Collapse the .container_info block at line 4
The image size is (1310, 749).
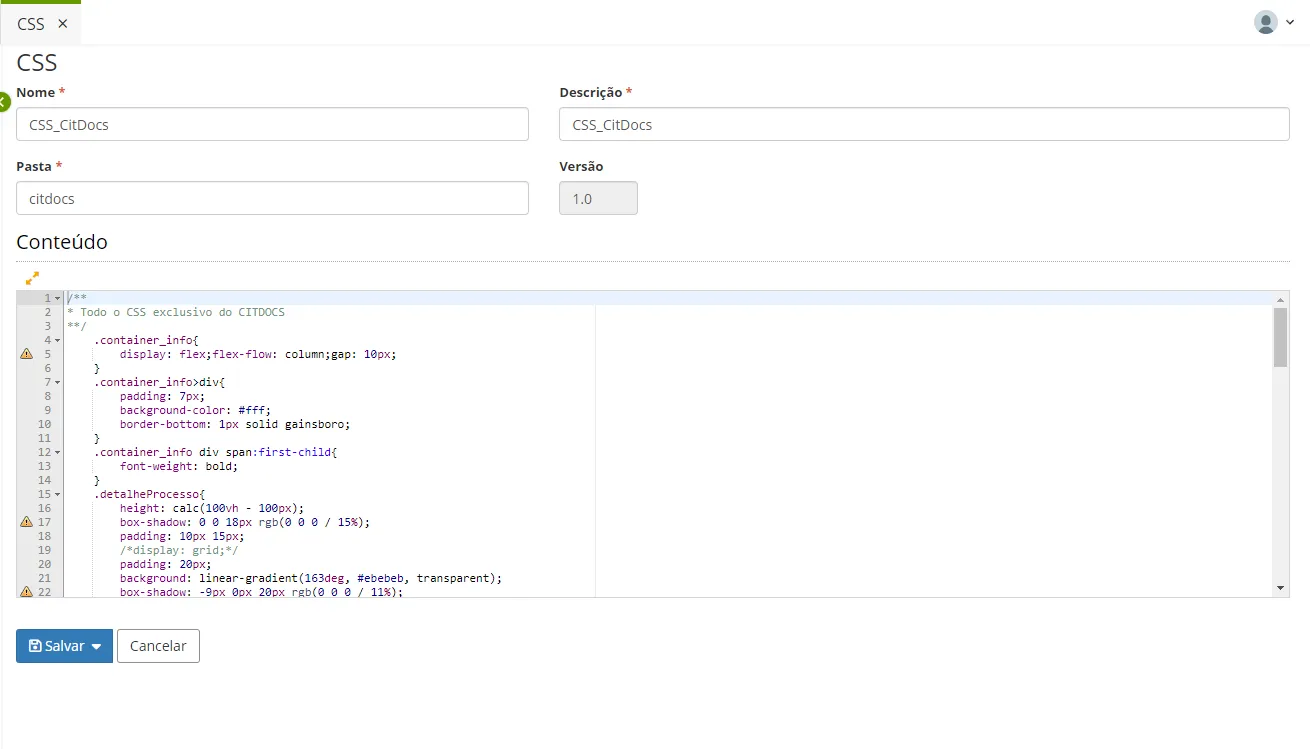pos(57,340)
